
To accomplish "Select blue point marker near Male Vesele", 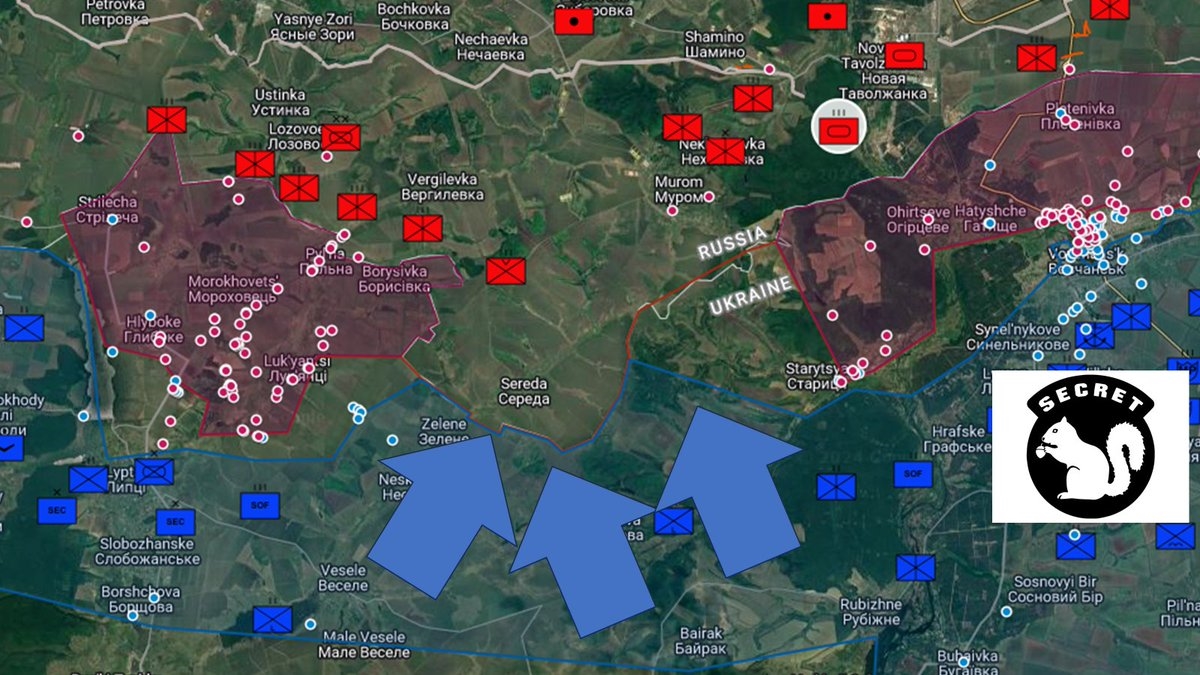I will [310, 624].
